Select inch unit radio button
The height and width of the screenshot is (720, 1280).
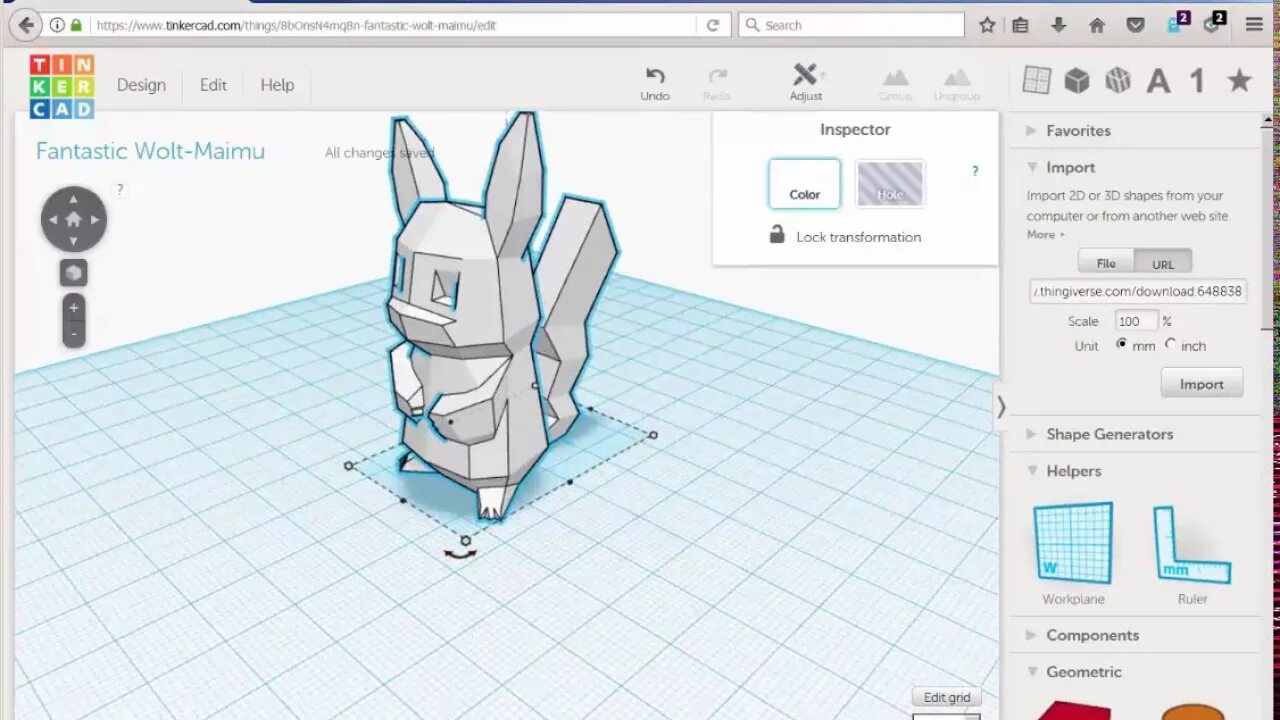[x=1170, y=343]
